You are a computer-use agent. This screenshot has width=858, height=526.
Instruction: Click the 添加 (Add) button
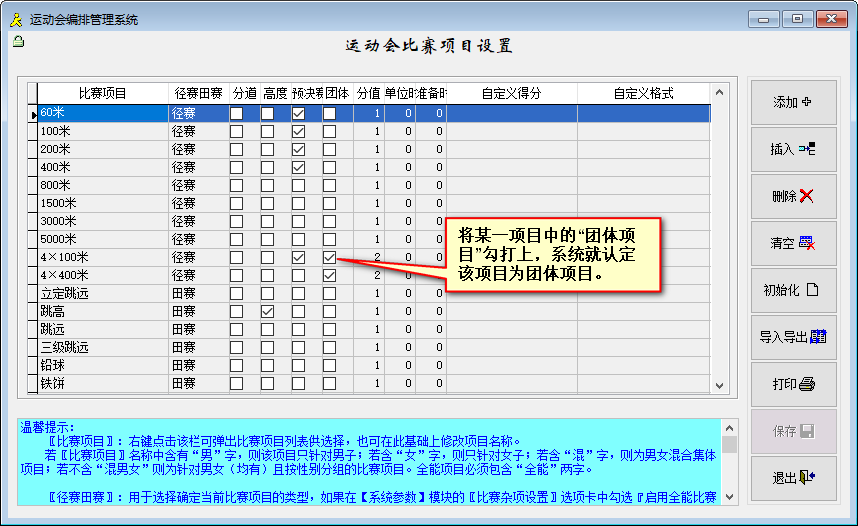click(793, 102)
